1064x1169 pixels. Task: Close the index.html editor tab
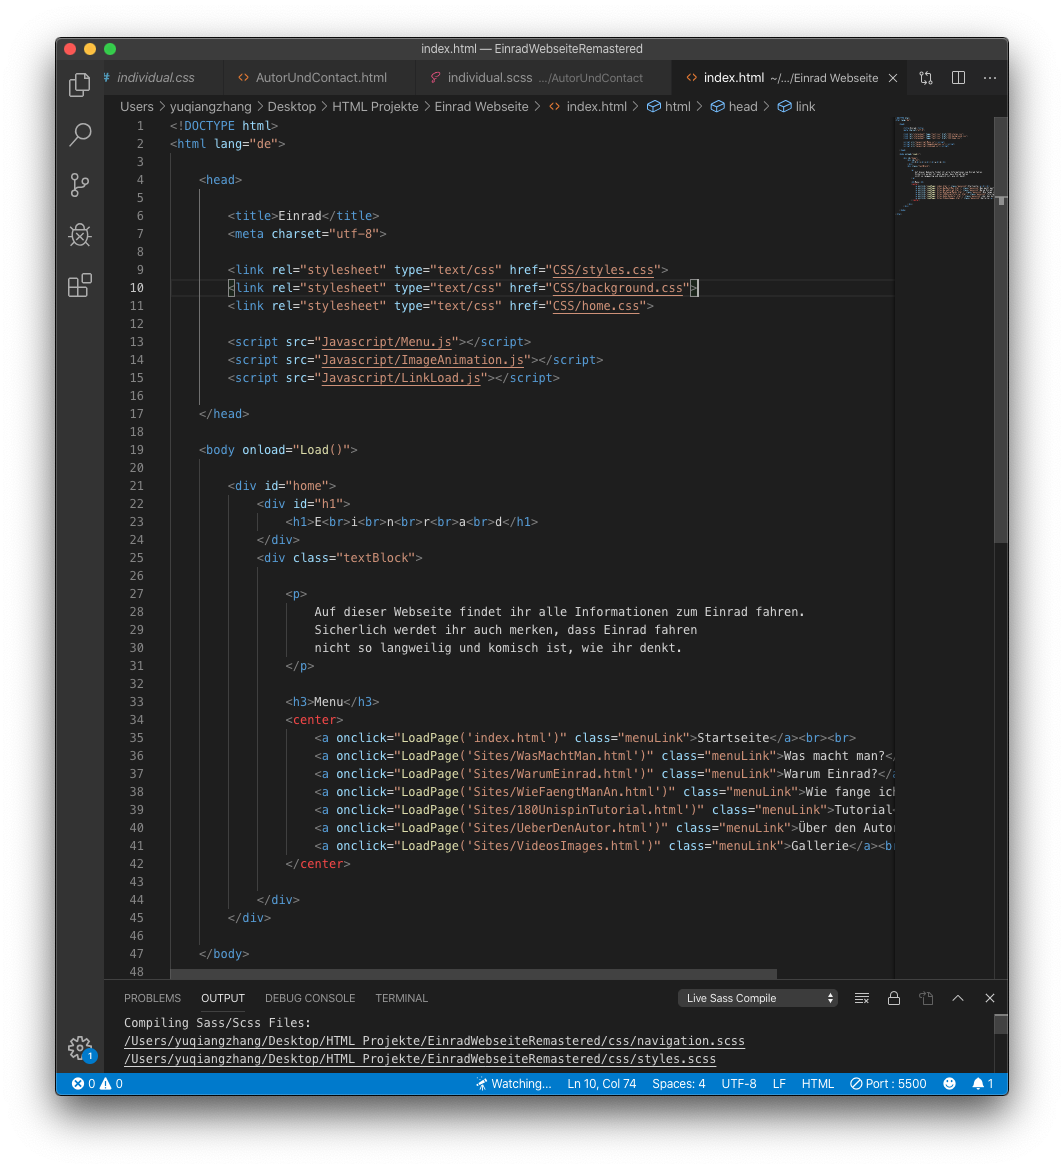893,78
